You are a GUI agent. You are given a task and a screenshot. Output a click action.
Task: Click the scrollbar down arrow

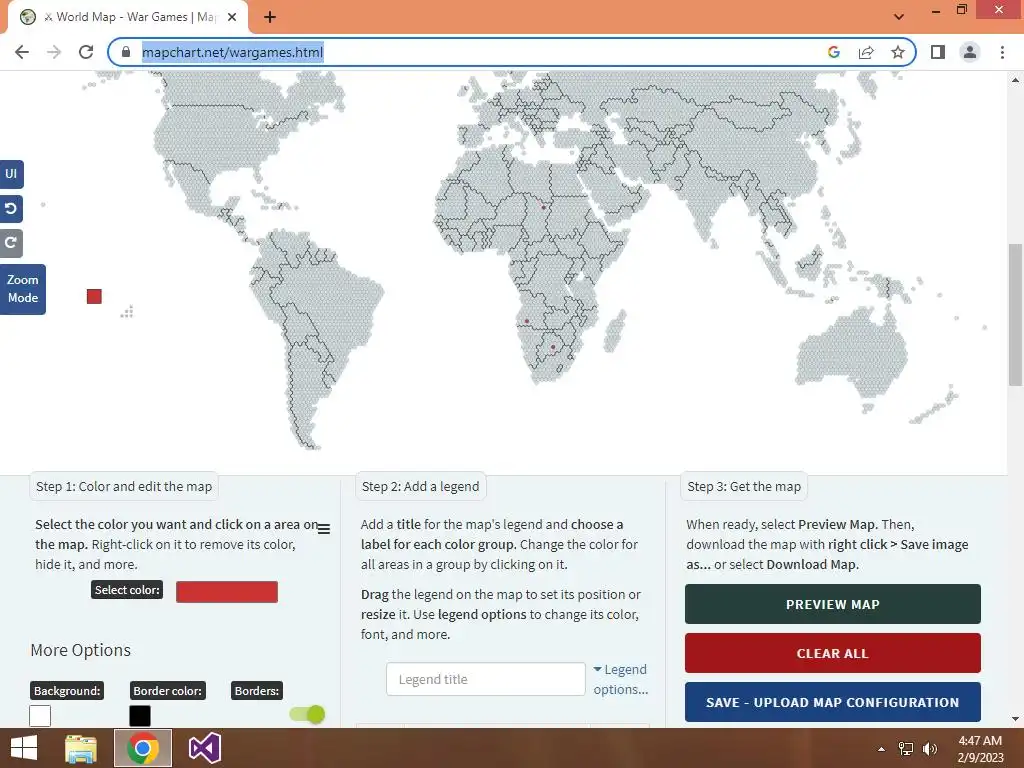tap(1015, 719)
